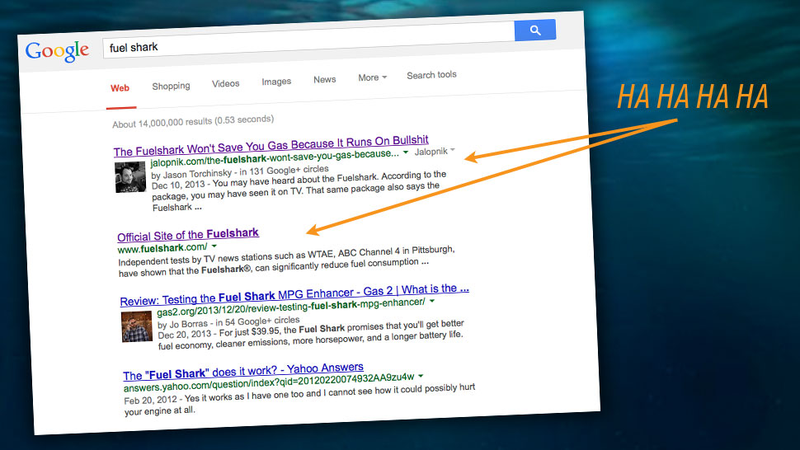Expand the arrow beside the jalopnik.com URL
The image size is (800, 450).
coord(406,152)
